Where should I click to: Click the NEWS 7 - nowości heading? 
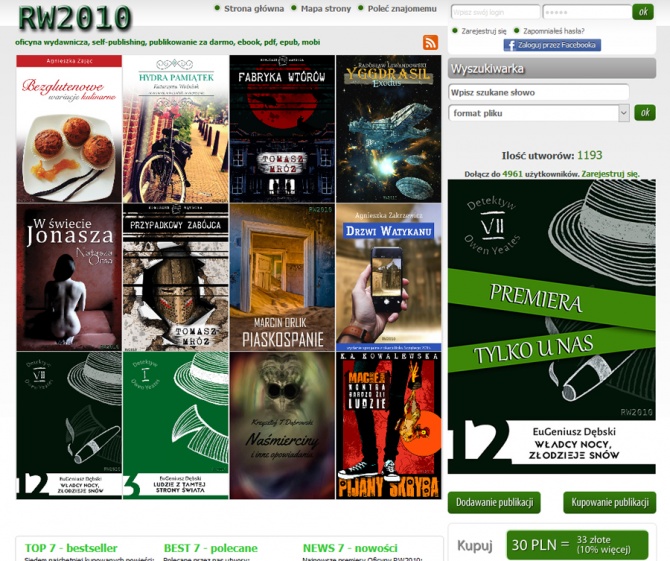coord(350,548)
